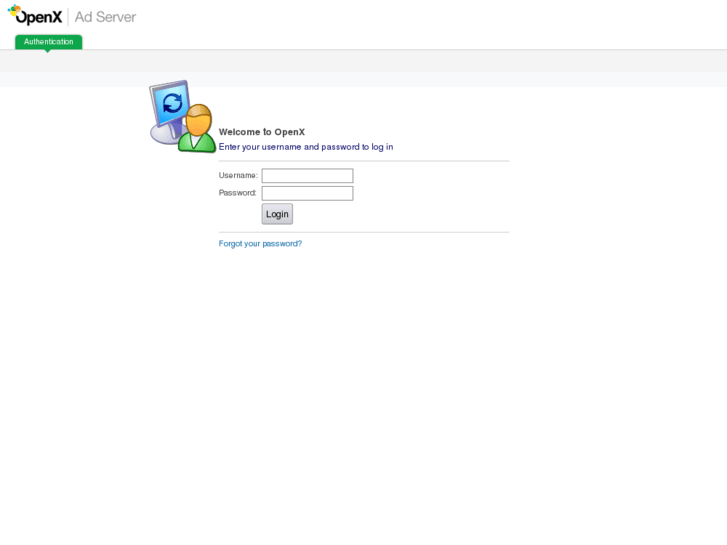This screenshot has height=545, width=727.
Task: Click the Welcome to OpenX heading
Action: (x=262, y=132)
